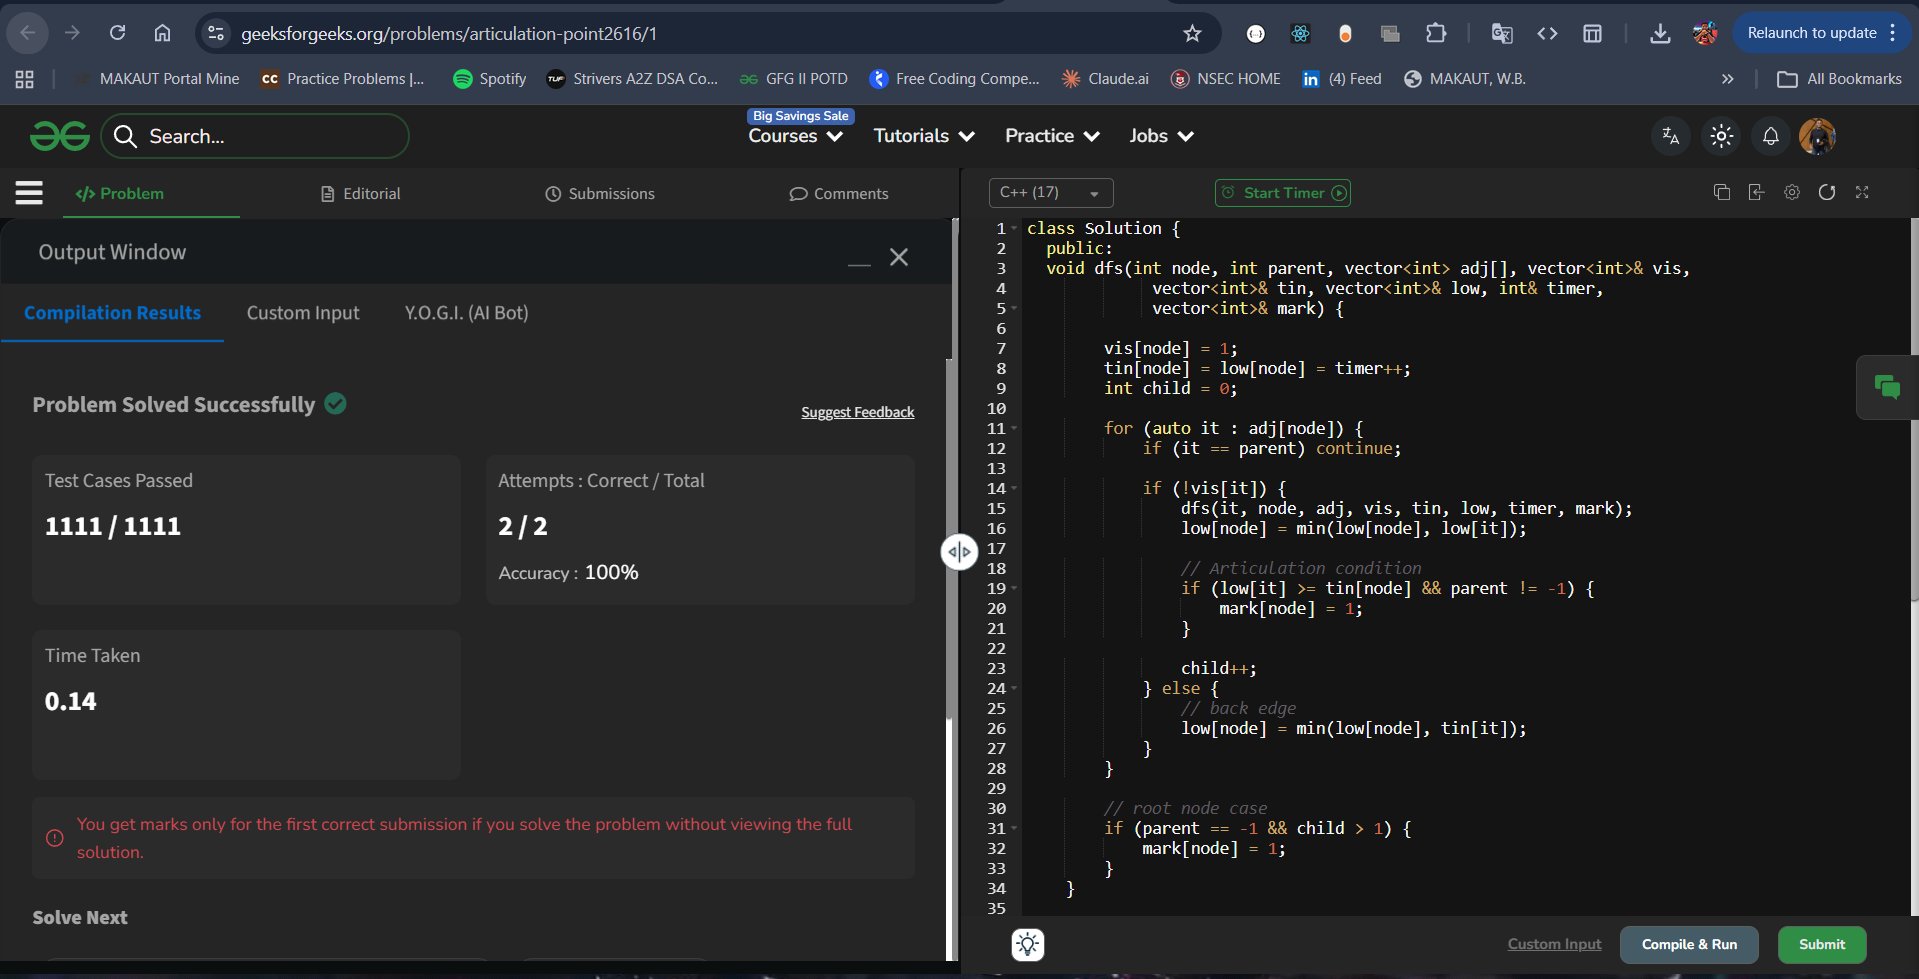Open the hamburger sidebar menu
Viewport: 1919px width, 979px height.
pos(29,193)
